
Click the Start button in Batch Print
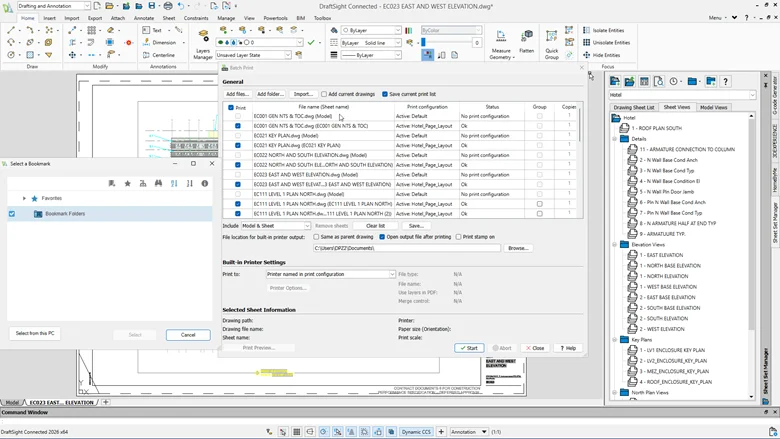(468, 348)
